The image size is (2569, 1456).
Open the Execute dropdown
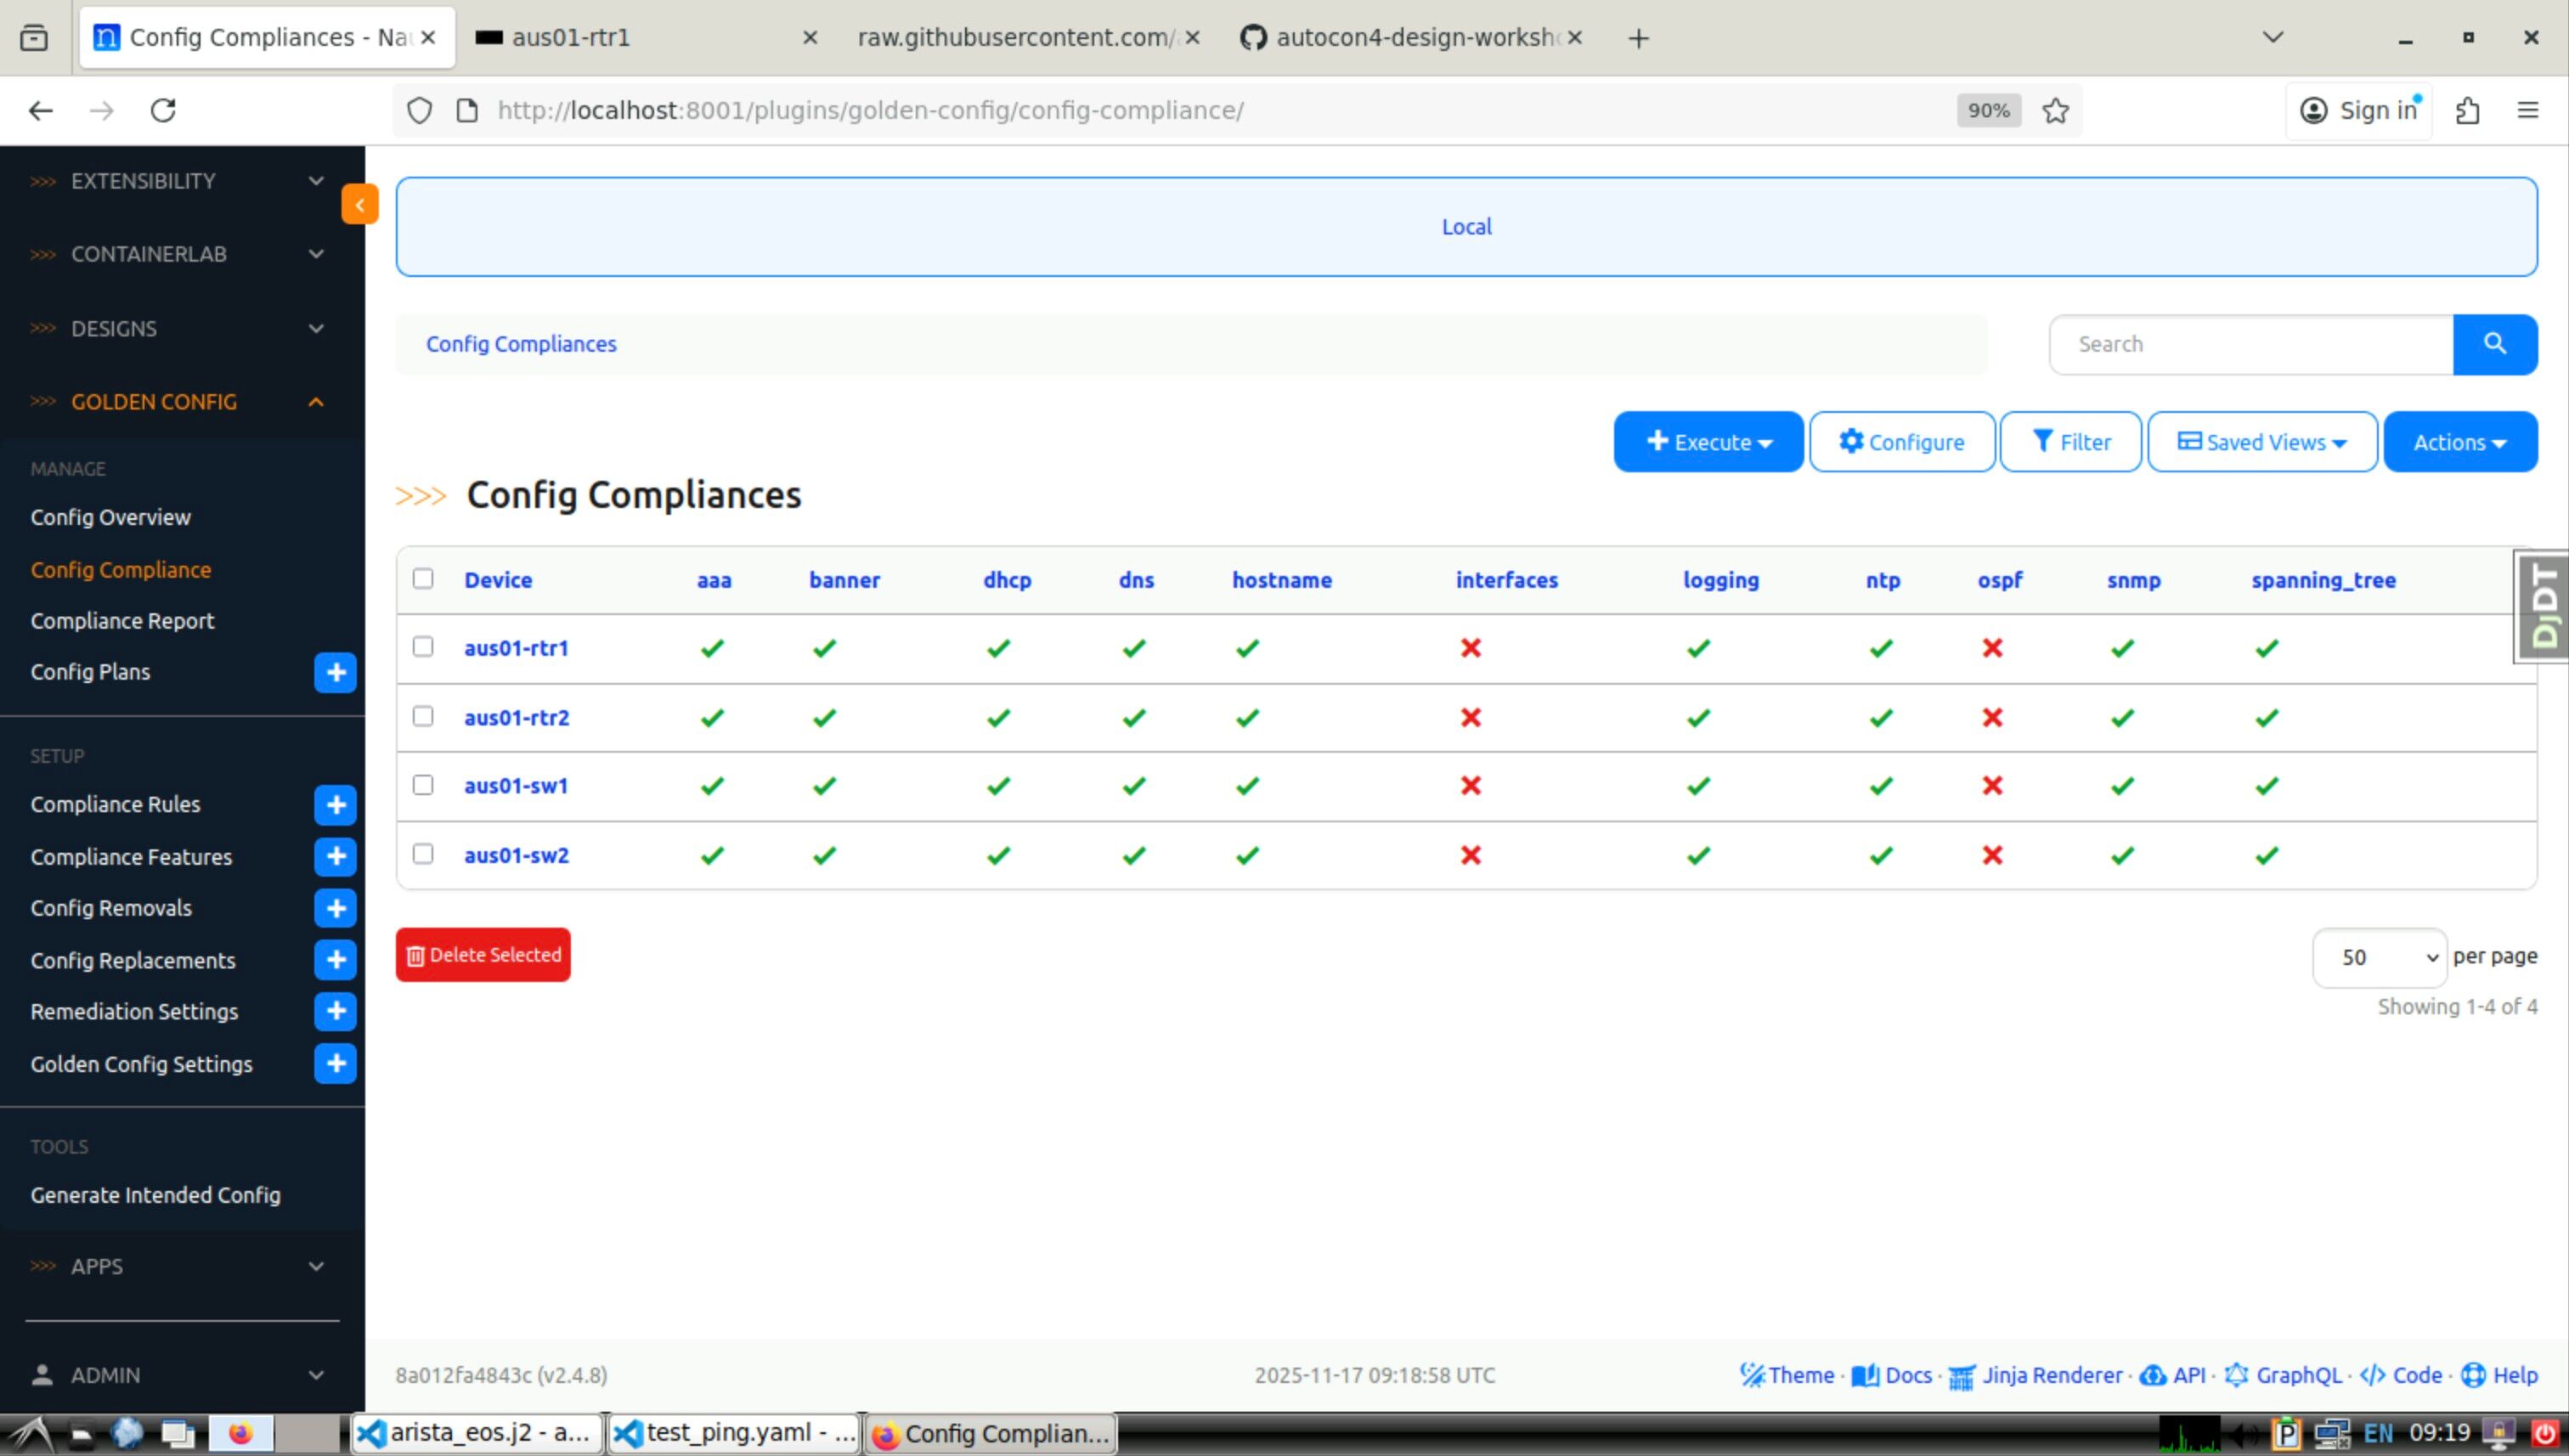pos(1708,442)
